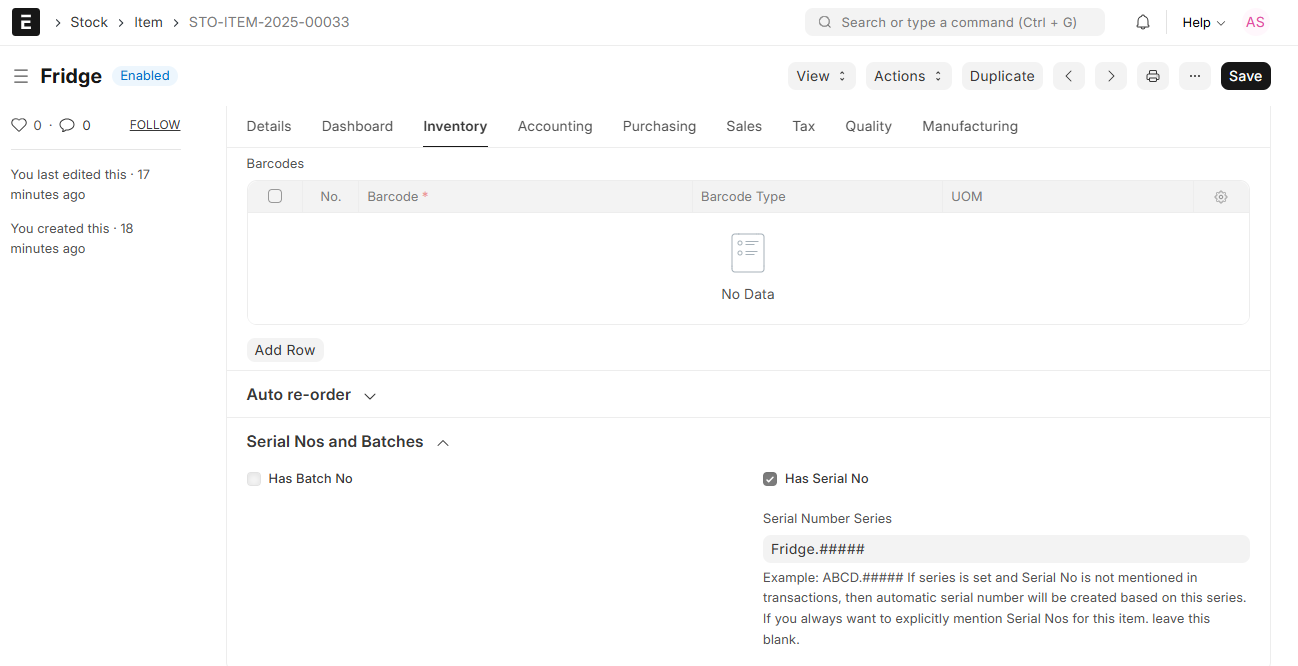The width and height of the screenshot is (1298, 666).
Task: Uncheck the Has Serial No checkbox
Action: coord(770,479)
